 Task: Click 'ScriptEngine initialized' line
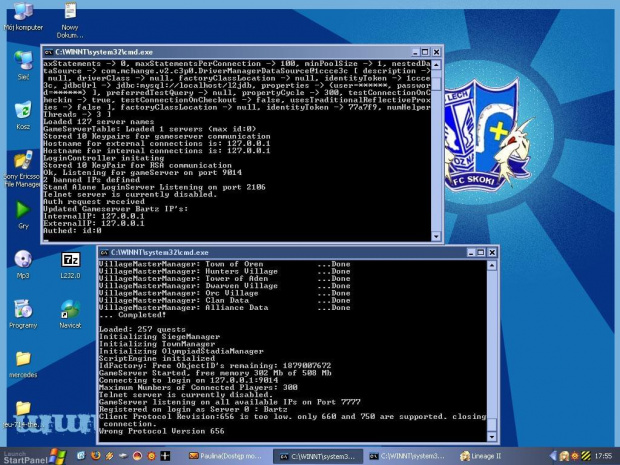click(157, 358)
